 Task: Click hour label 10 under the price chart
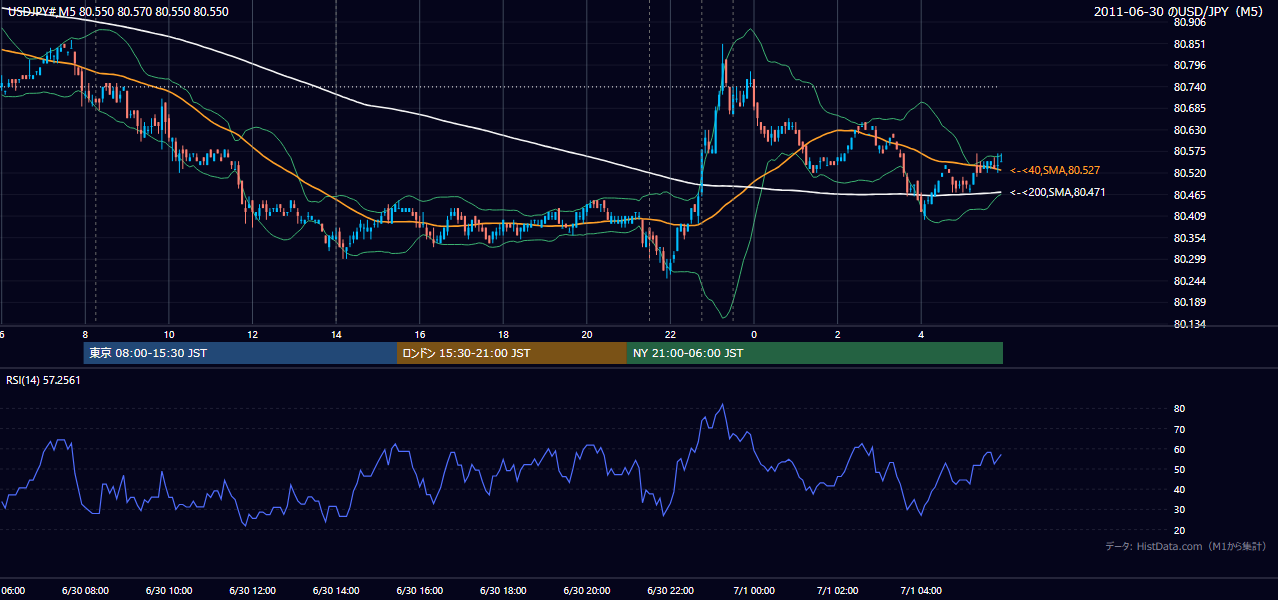click(x=169, y=335)
